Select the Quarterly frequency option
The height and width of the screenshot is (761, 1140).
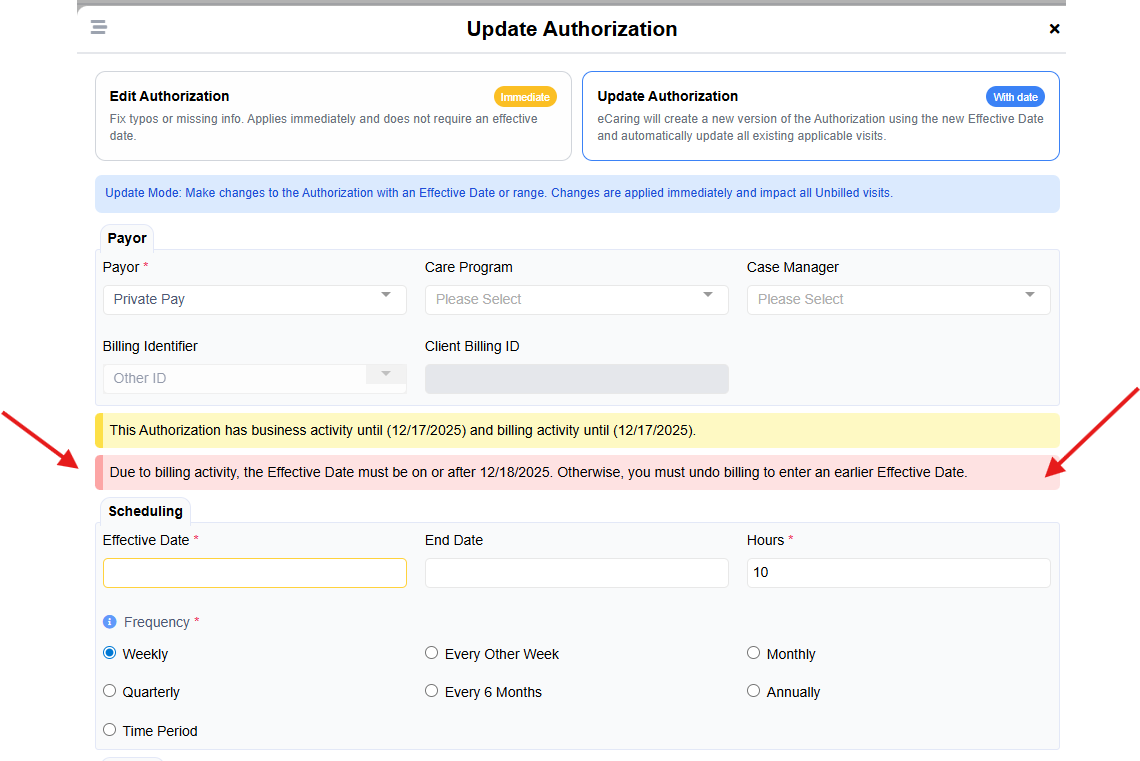tap(110, 691)
